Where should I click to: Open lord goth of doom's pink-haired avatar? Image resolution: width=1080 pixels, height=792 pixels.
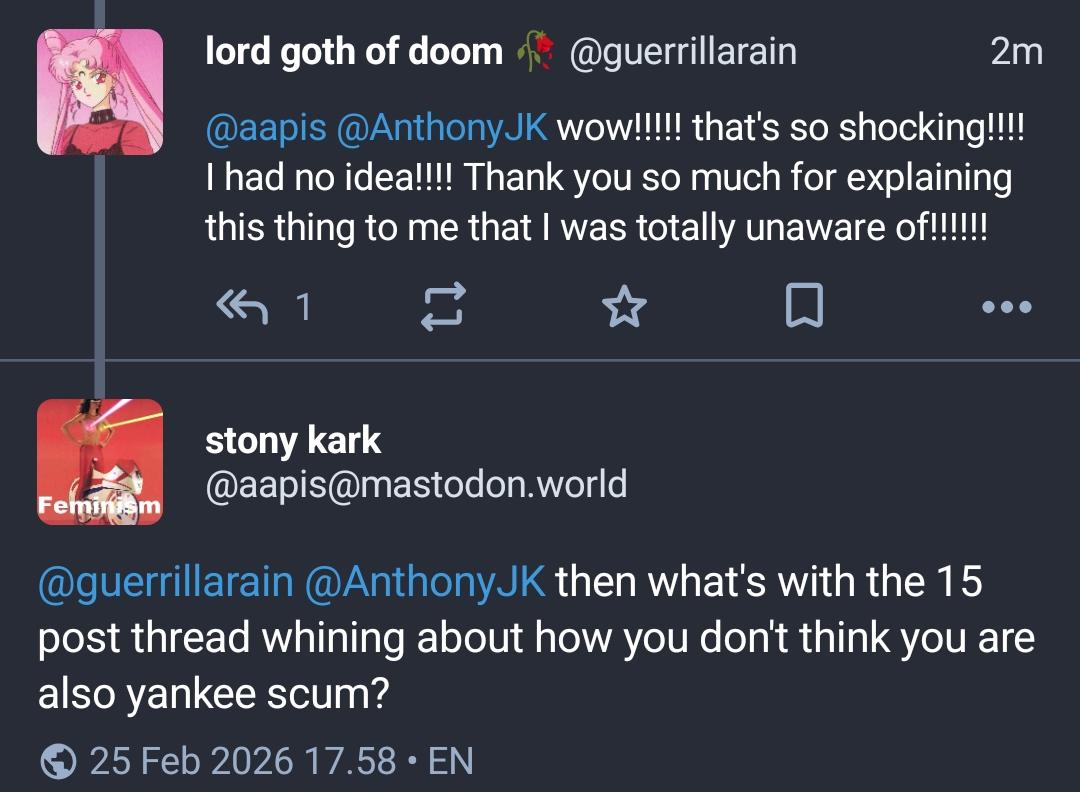pyautogui.click(x=100, y=92)
